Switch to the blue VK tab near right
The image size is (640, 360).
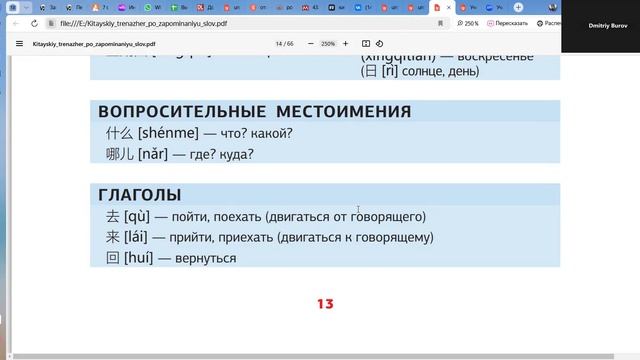(x=362, y=7)
